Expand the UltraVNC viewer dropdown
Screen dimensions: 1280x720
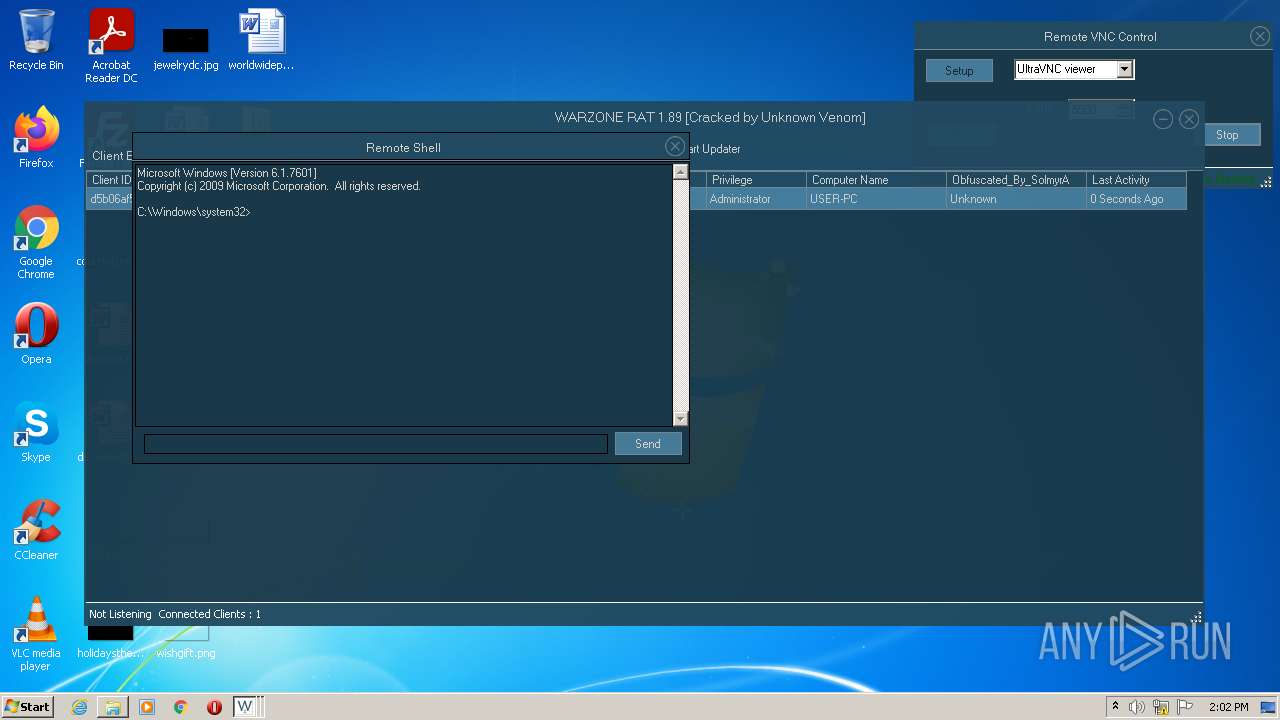pos(1125,69)
